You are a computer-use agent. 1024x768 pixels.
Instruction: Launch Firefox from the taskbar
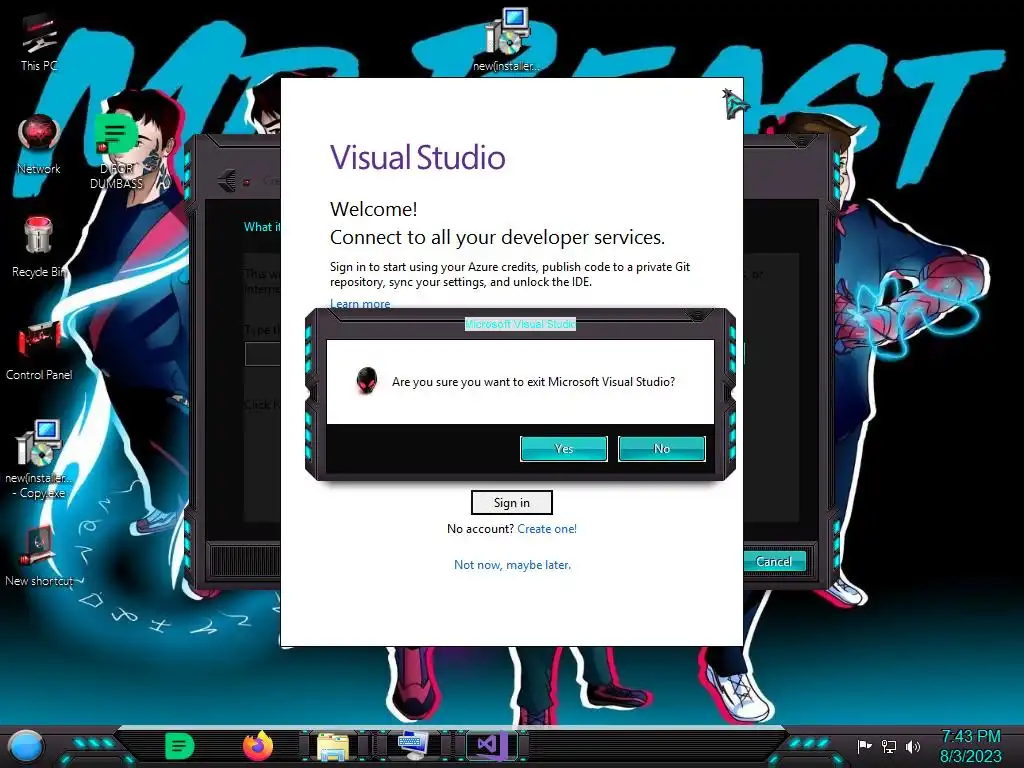[x=258, y=746]
